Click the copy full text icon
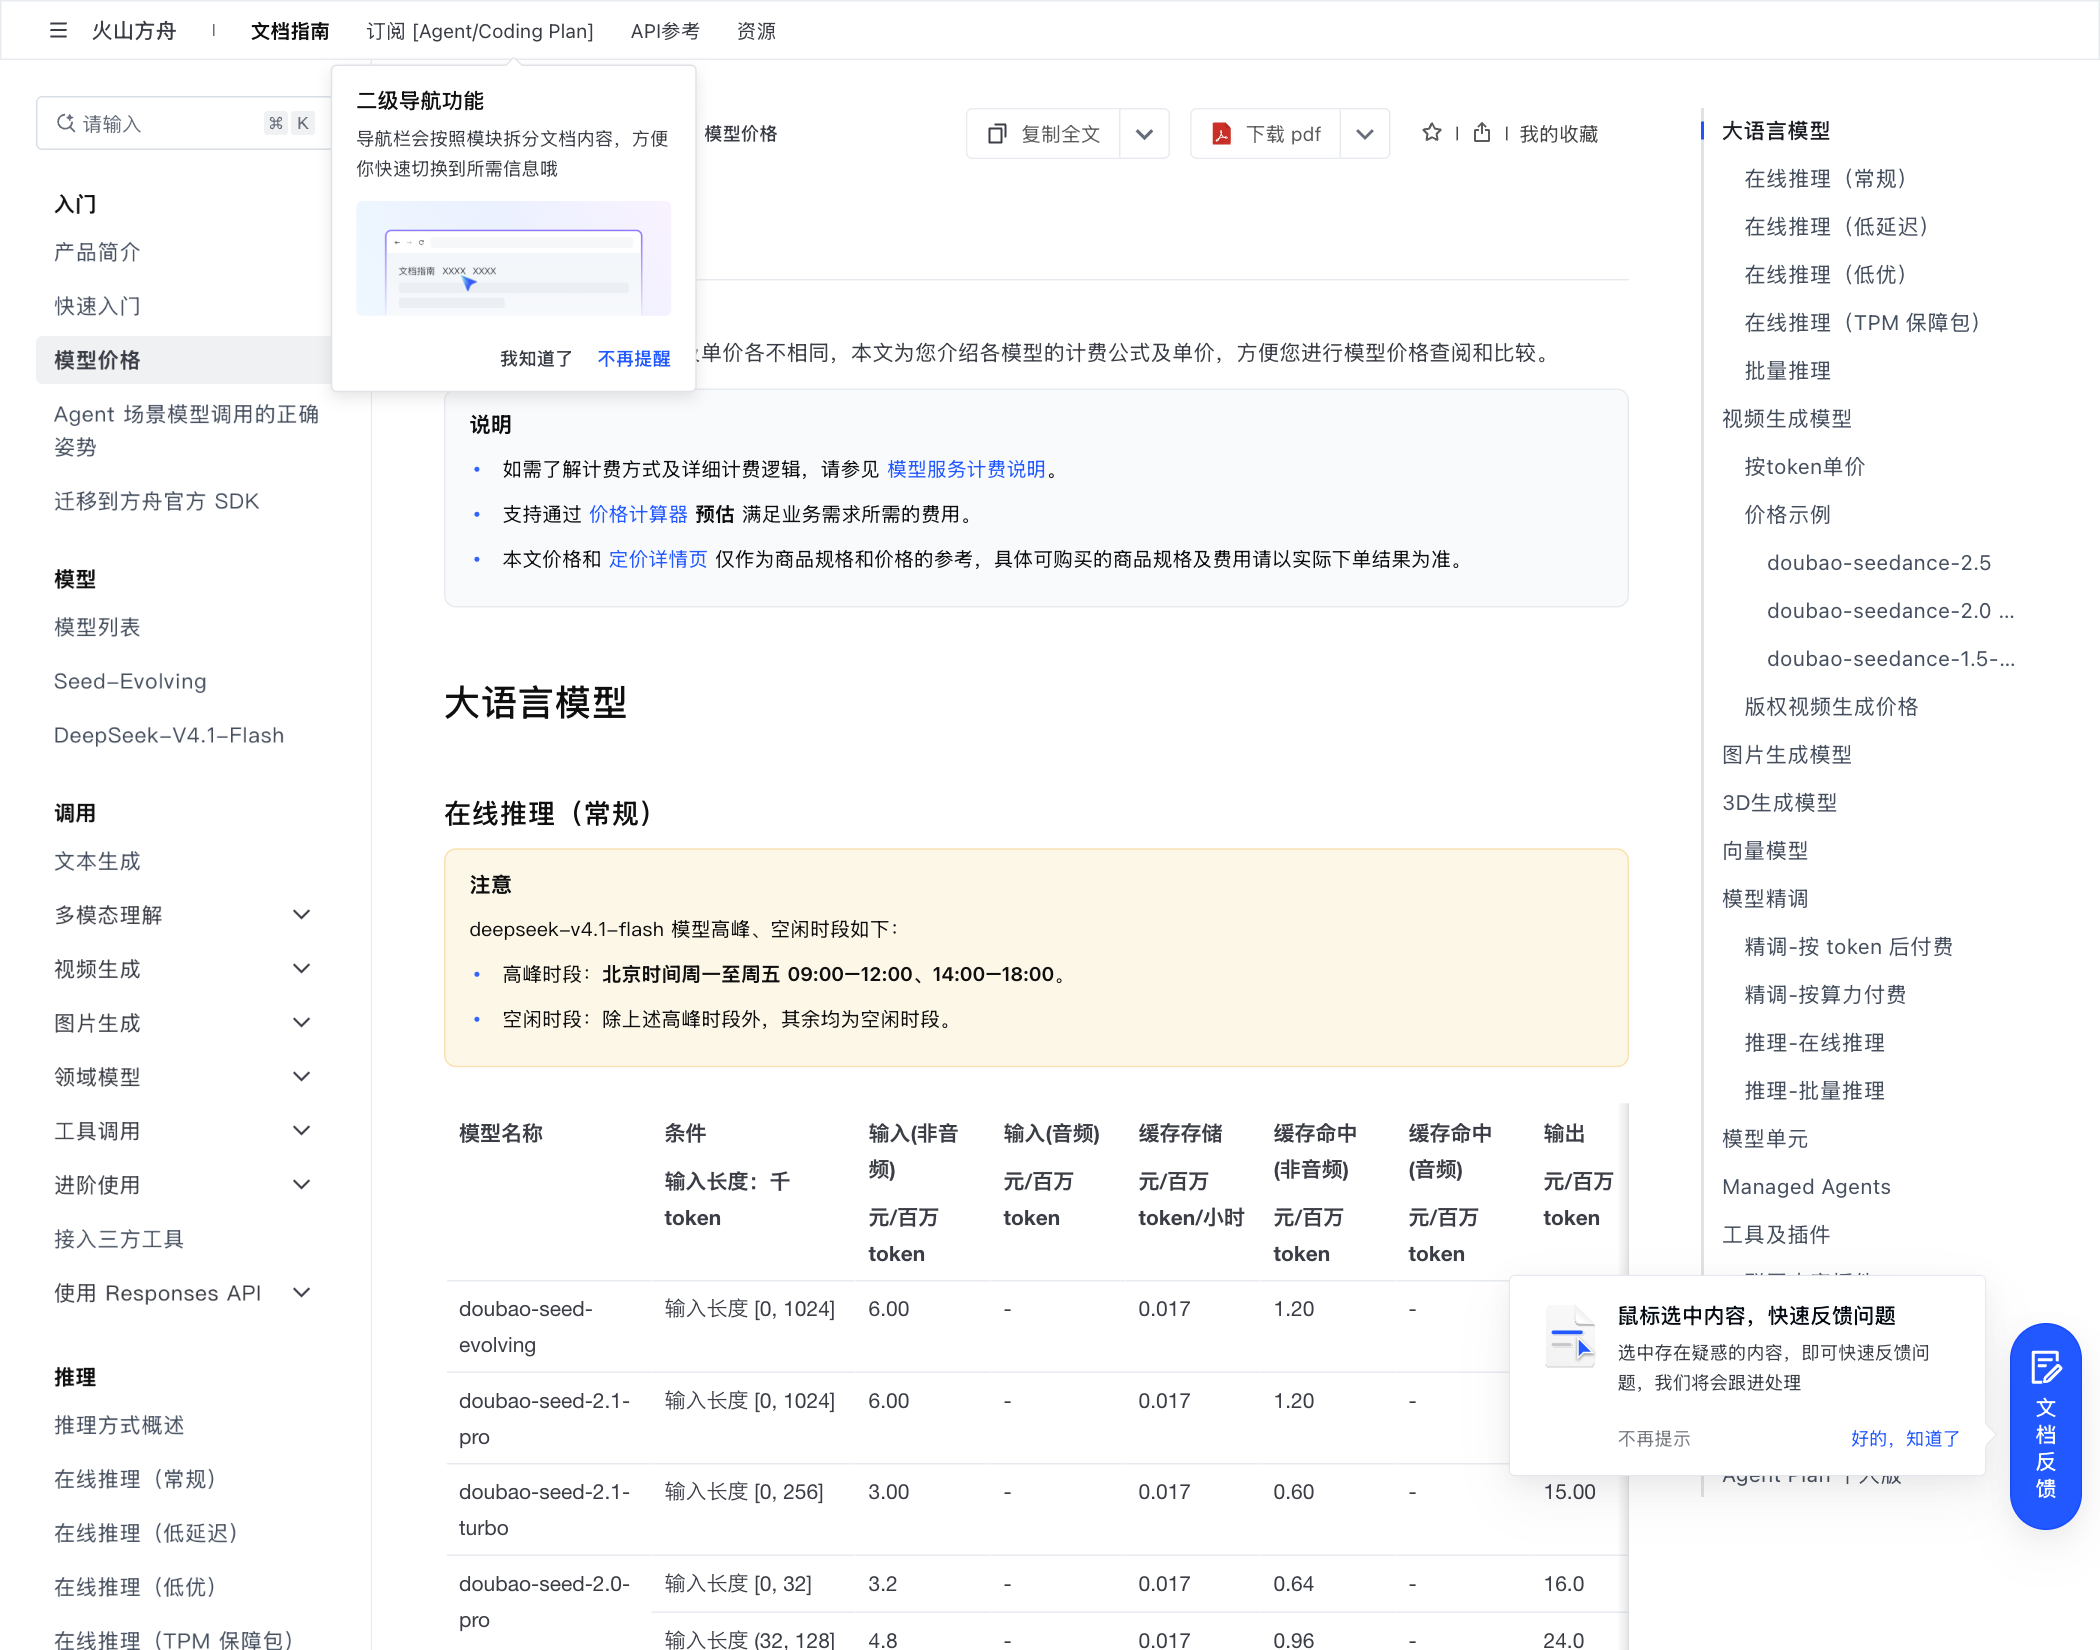Image resolution: width=2100 pixels, height=1650 pixels. pos(997,134)
